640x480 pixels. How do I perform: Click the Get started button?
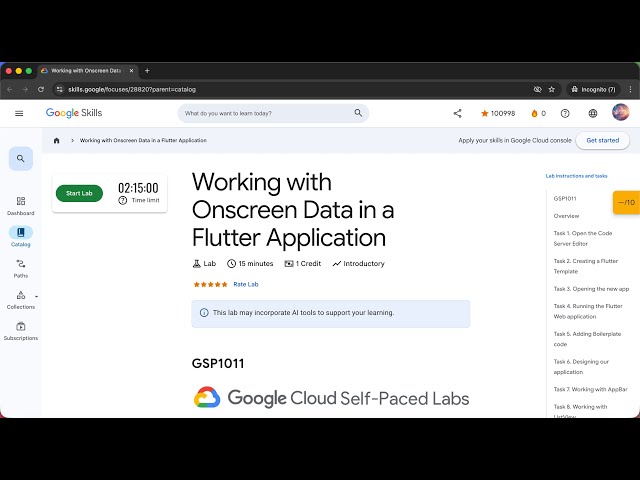coord(602,140)
